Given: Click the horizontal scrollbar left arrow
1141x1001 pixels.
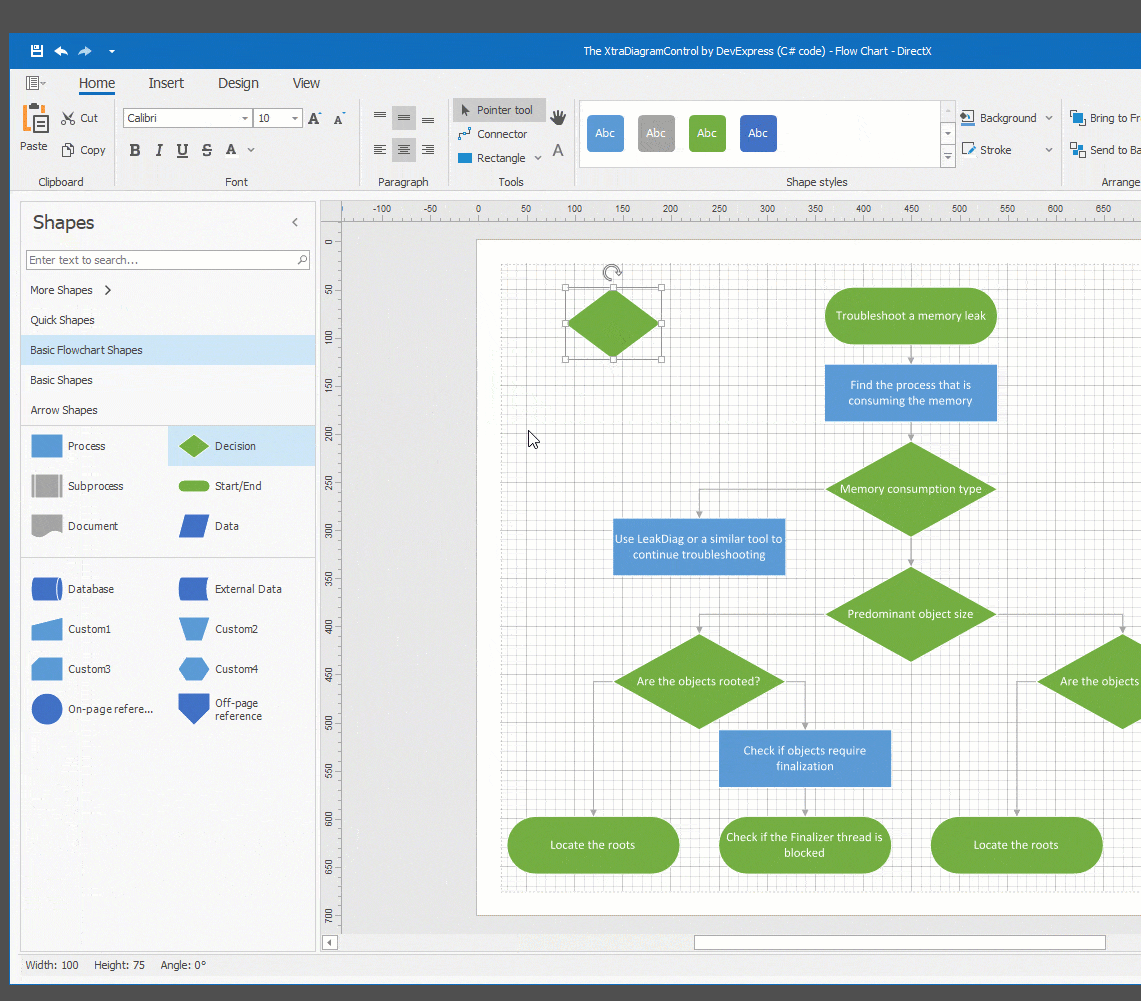Looking at the screenshot, I should click(x=330, y=943).
